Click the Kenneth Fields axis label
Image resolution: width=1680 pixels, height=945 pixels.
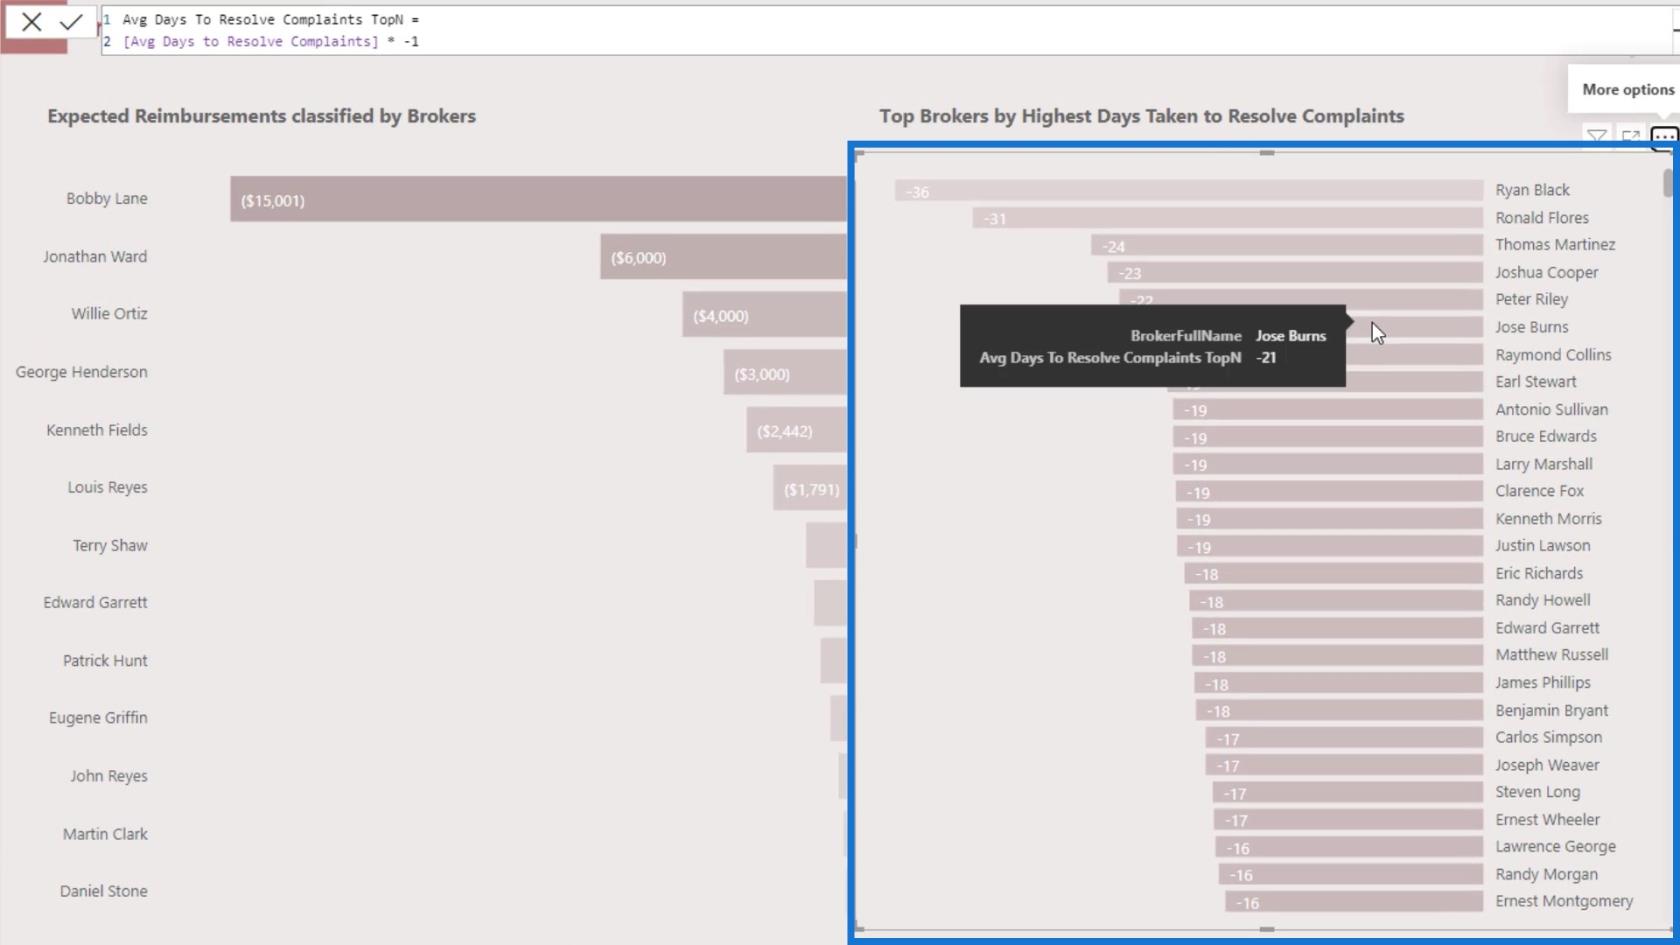point(97,430)
